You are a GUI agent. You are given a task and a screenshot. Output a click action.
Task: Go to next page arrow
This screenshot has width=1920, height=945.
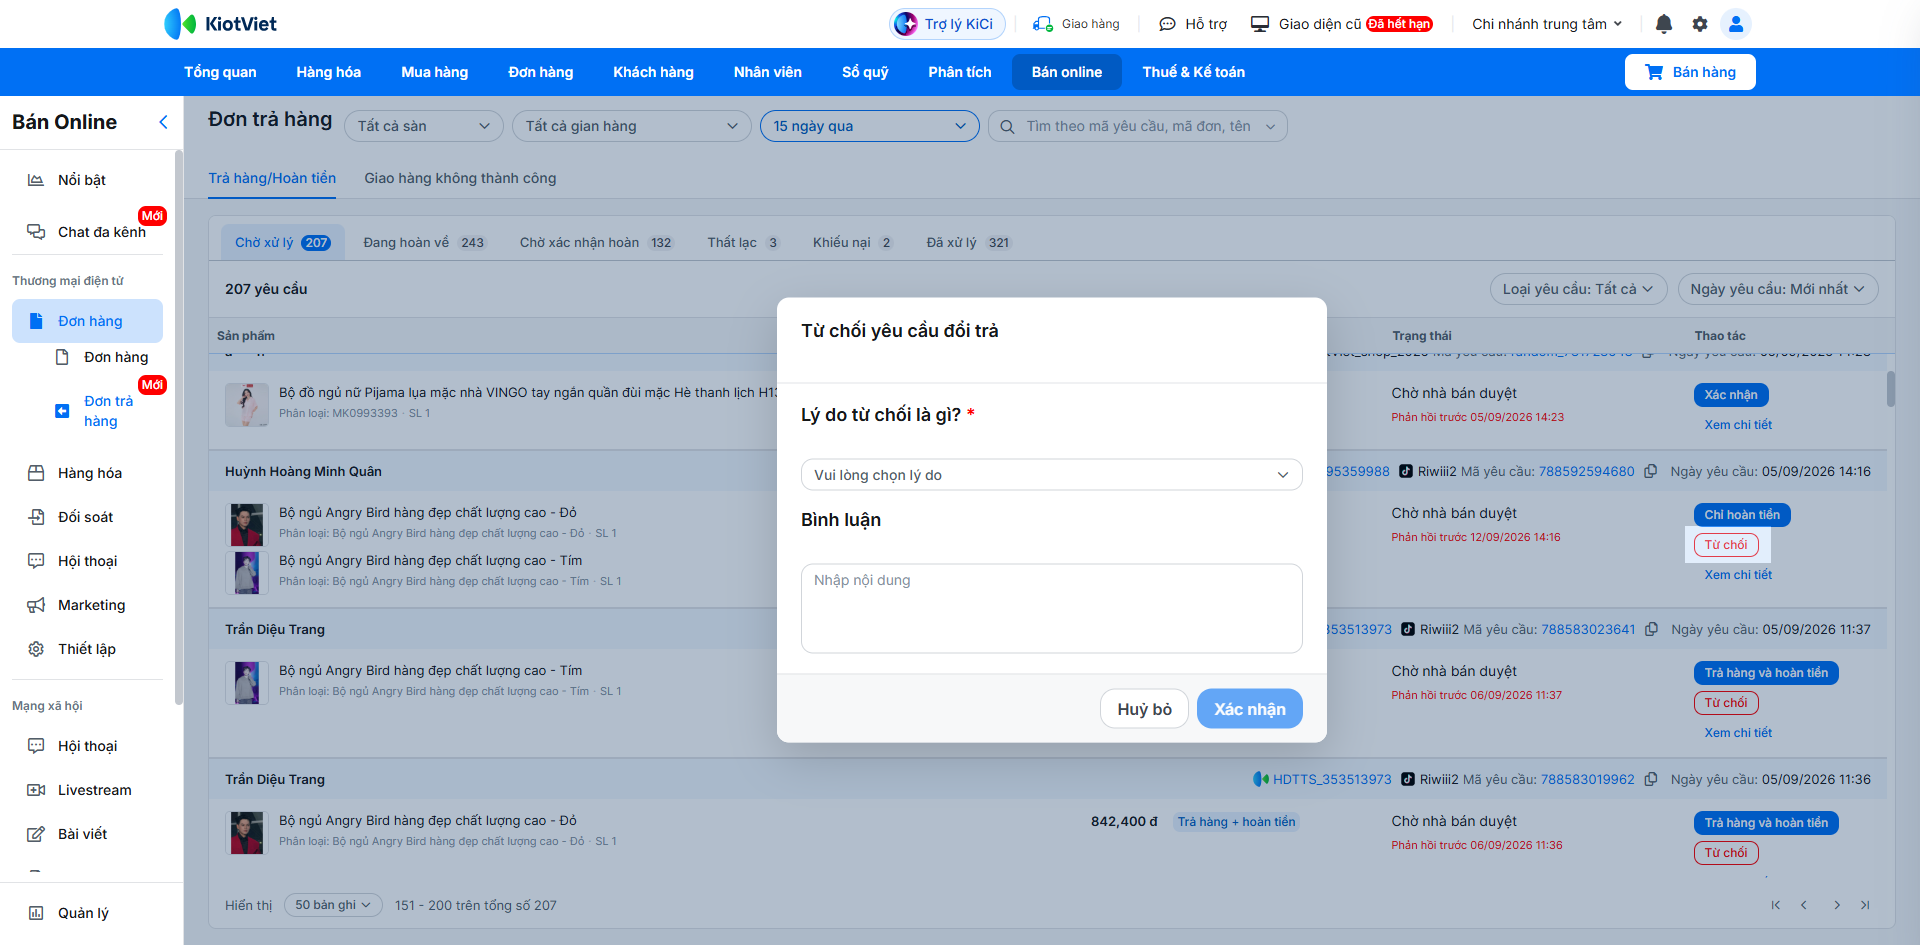[1837, 905]
